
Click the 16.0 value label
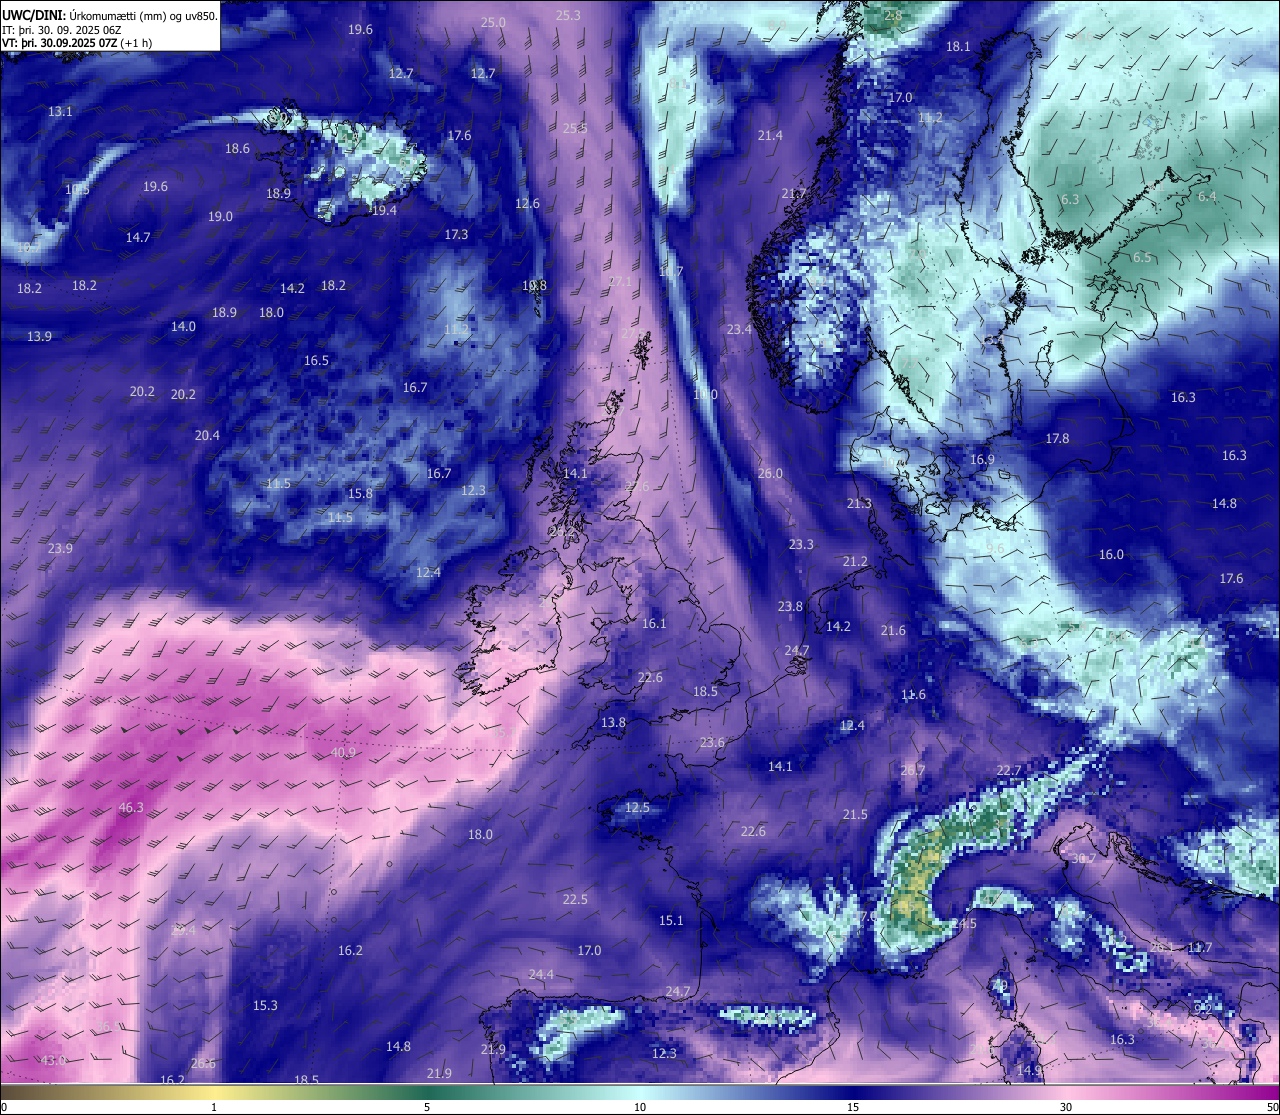pyautogui.click(x=1111, y=555)
